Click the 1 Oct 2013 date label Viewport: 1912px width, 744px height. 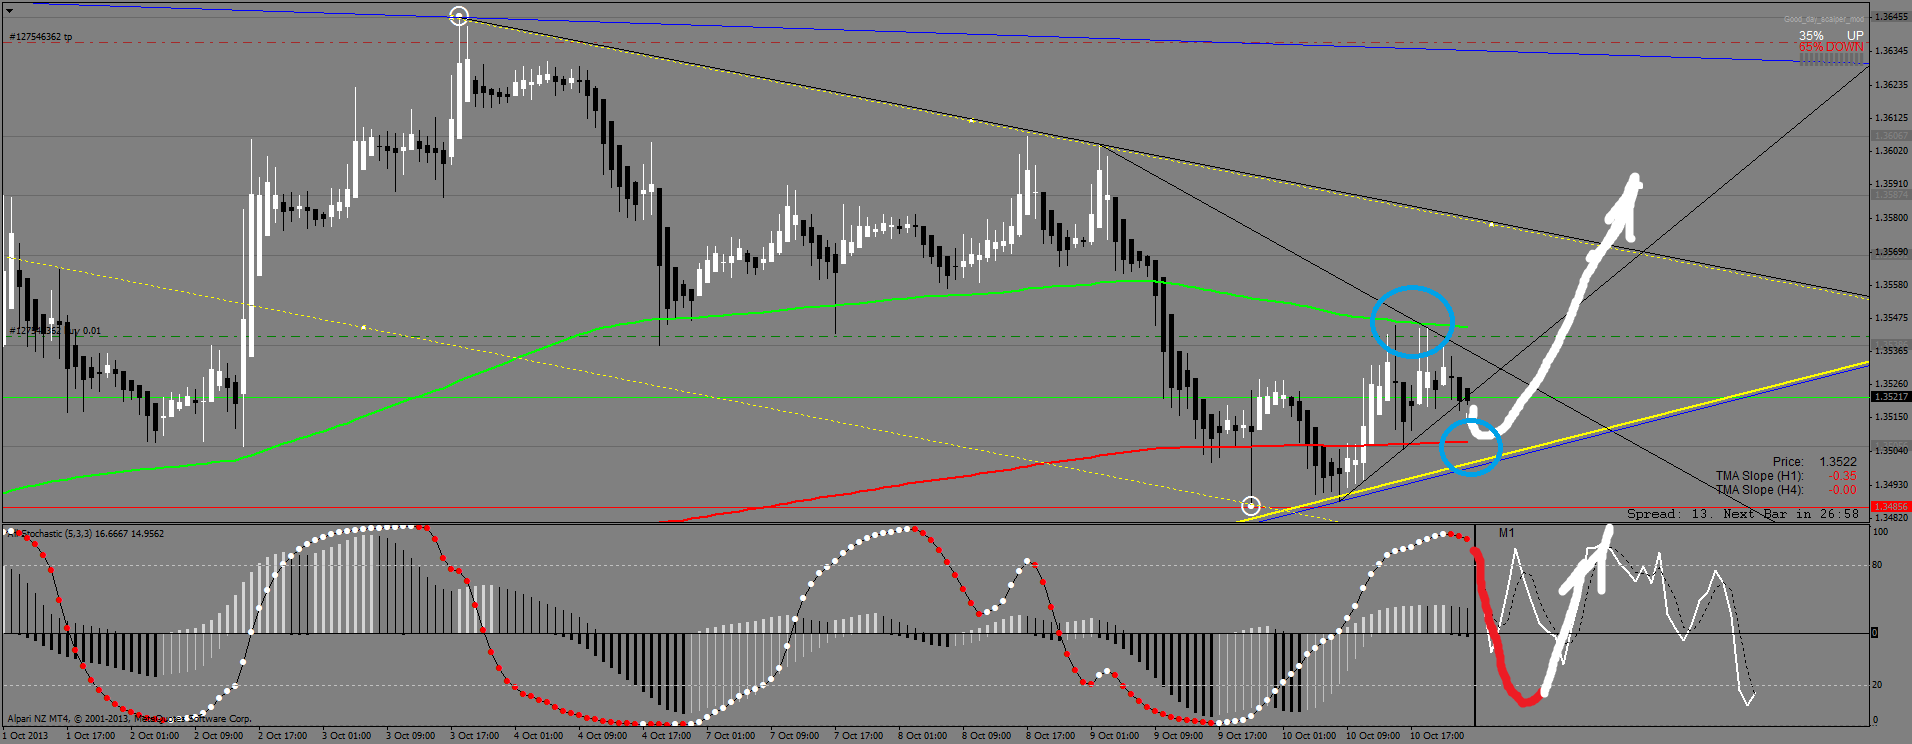coord(26,736)
